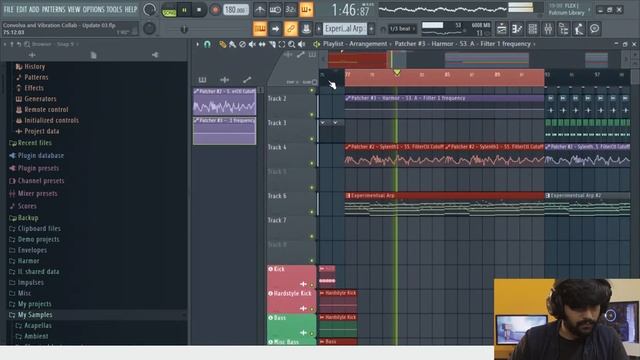Collapse the Kick track group
The width and height of the screenshot is (640, 360).
tap(270, 269)
